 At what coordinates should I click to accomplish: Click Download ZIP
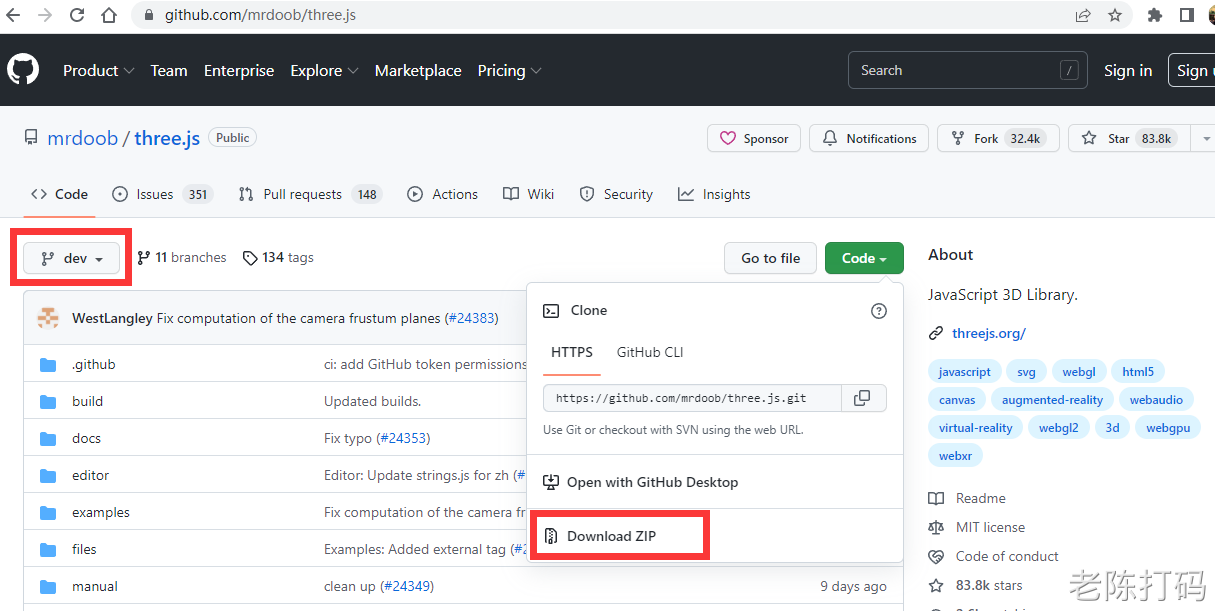point(611,536)
